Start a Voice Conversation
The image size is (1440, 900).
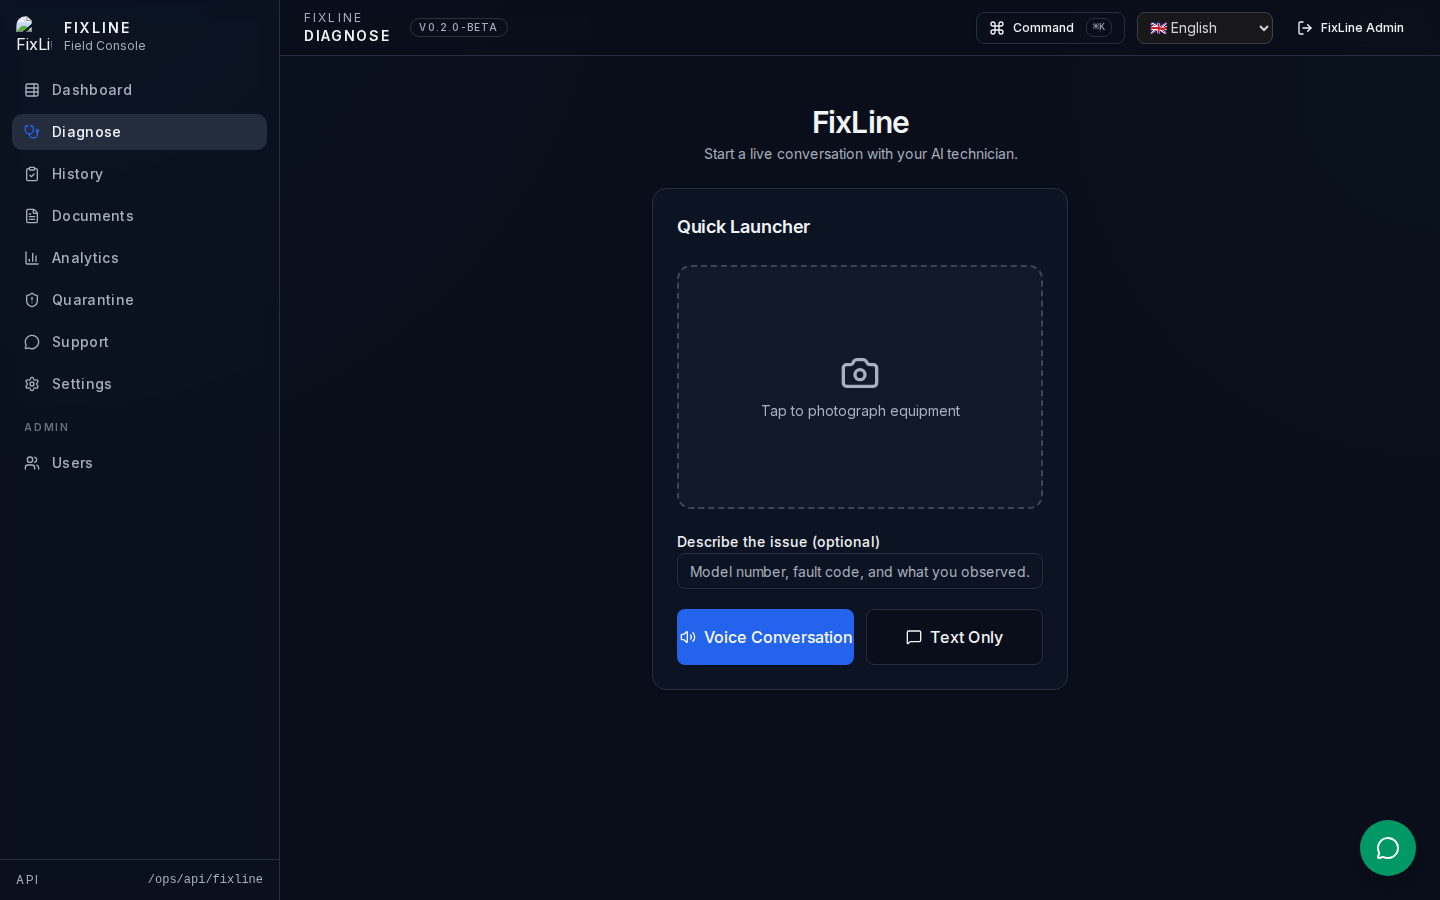[765, 637]
